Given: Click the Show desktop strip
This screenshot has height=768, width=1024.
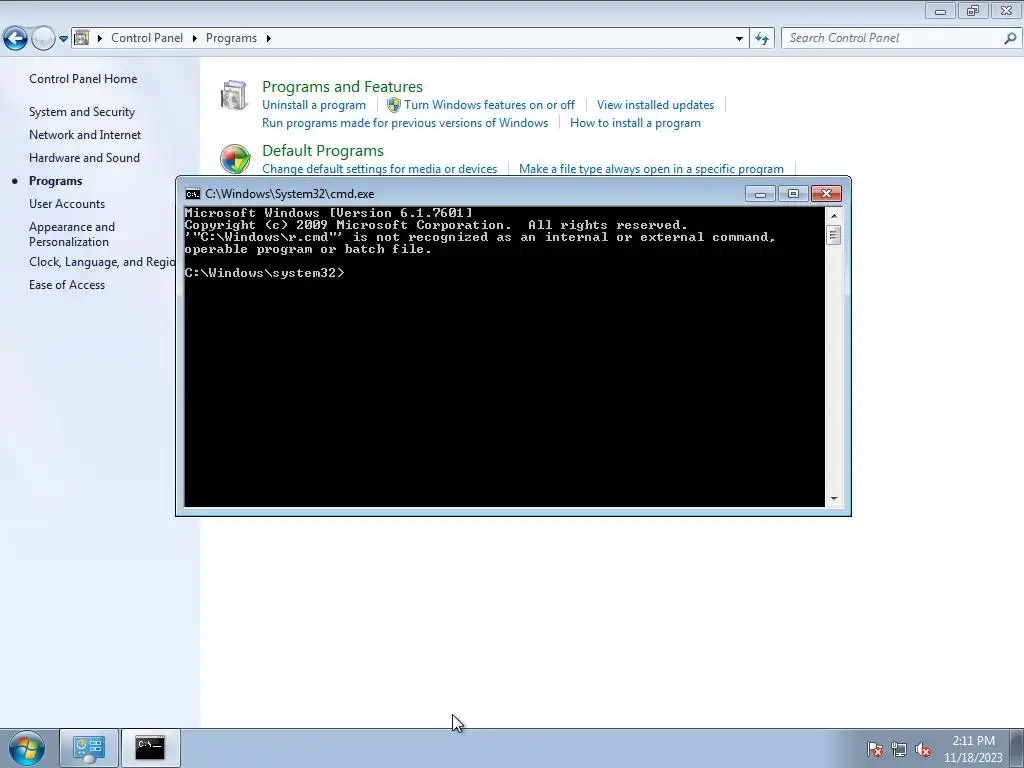Looking at the screenshot, I should point(1017,748).
